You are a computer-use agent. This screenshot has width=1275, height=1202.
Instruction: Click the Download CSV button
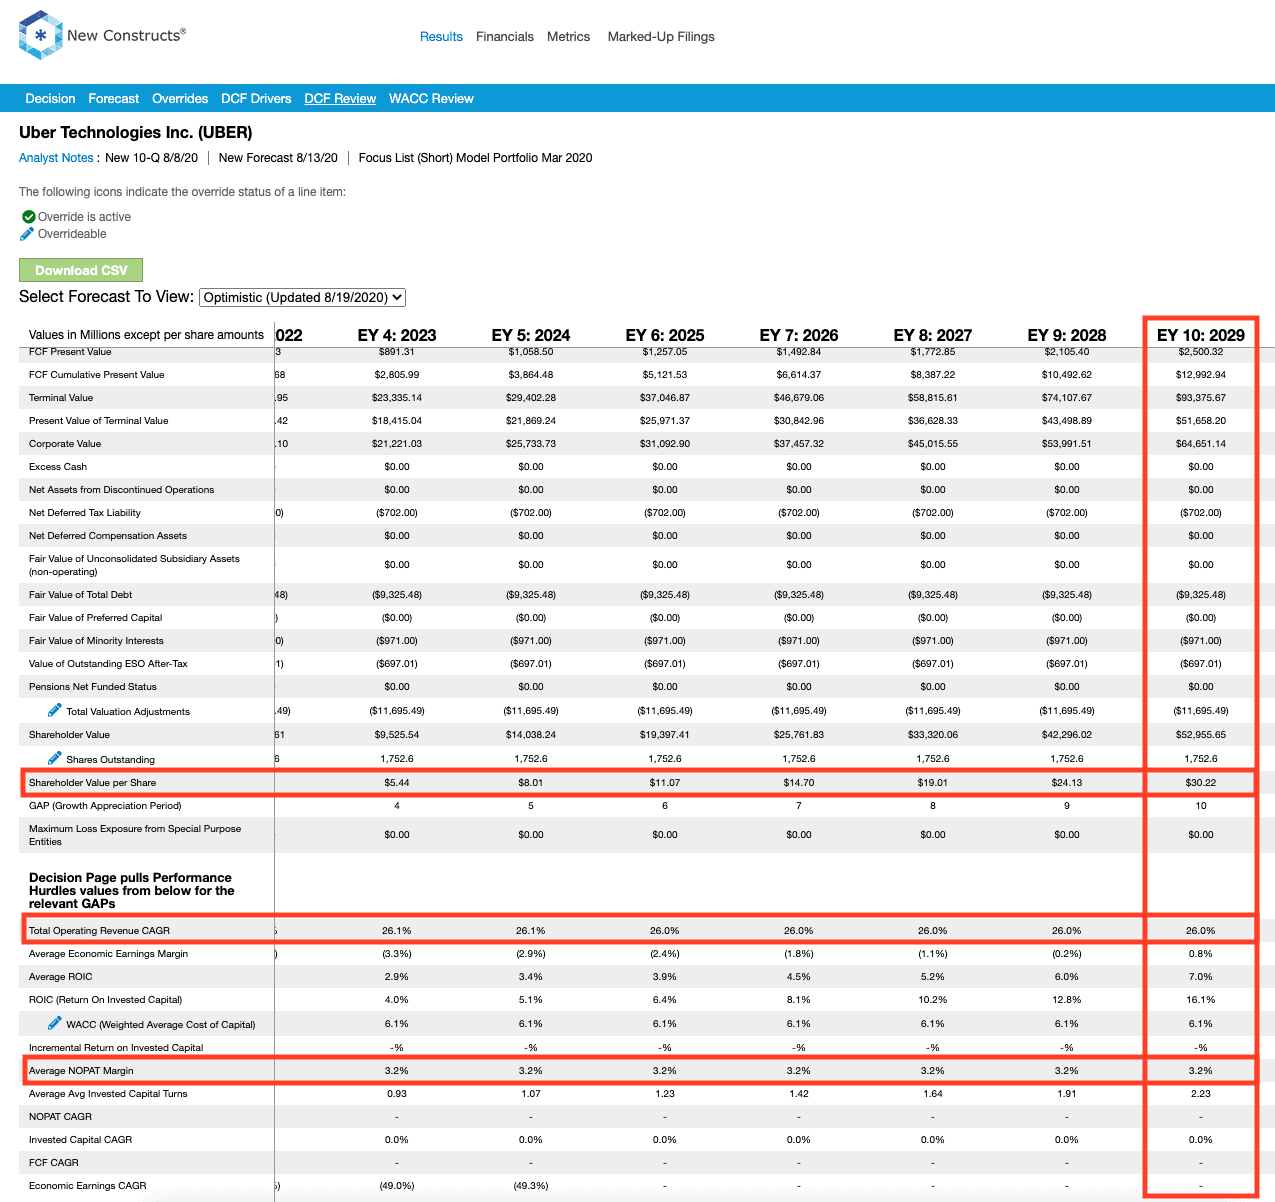81,270
